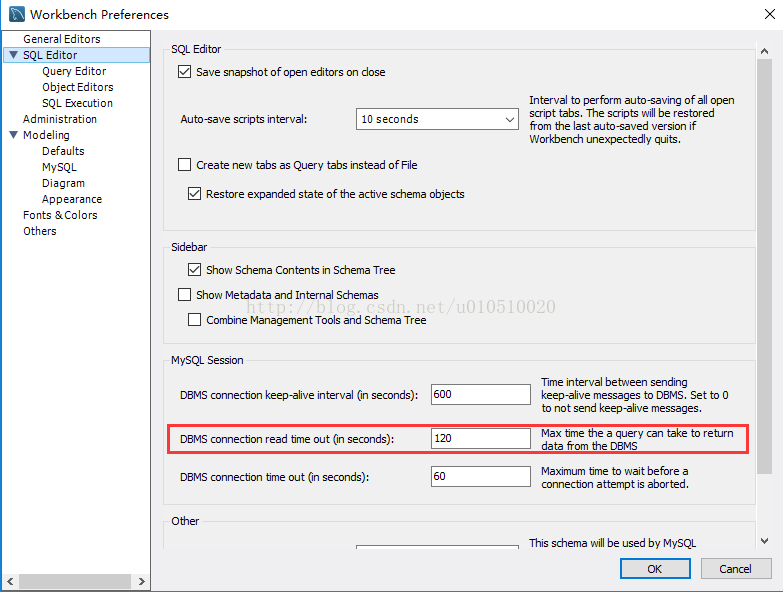Viewport: 783px width, 592px height.
Task: Collapse the Modeling tree node arrow
Action: pyautogui.click(x=13, y=135)
